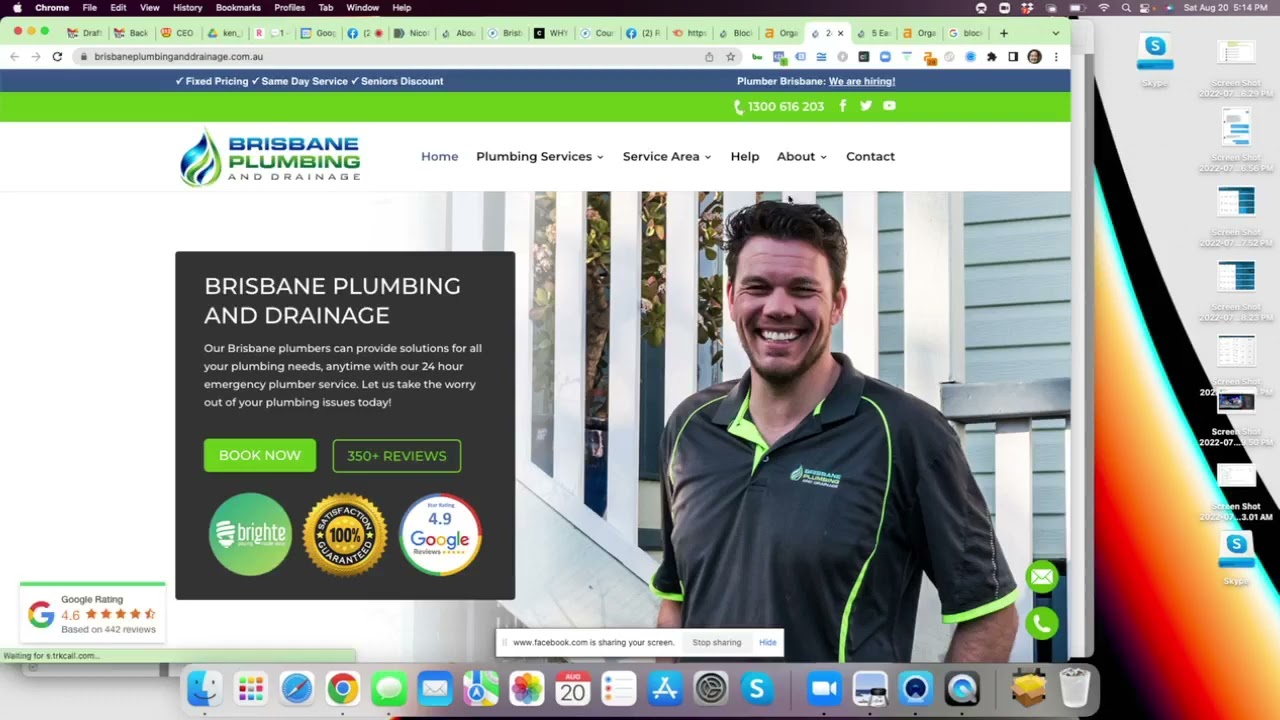Screen dimensions: 1280x720
Task: Open Finder from the Dock
Action: 204,688
